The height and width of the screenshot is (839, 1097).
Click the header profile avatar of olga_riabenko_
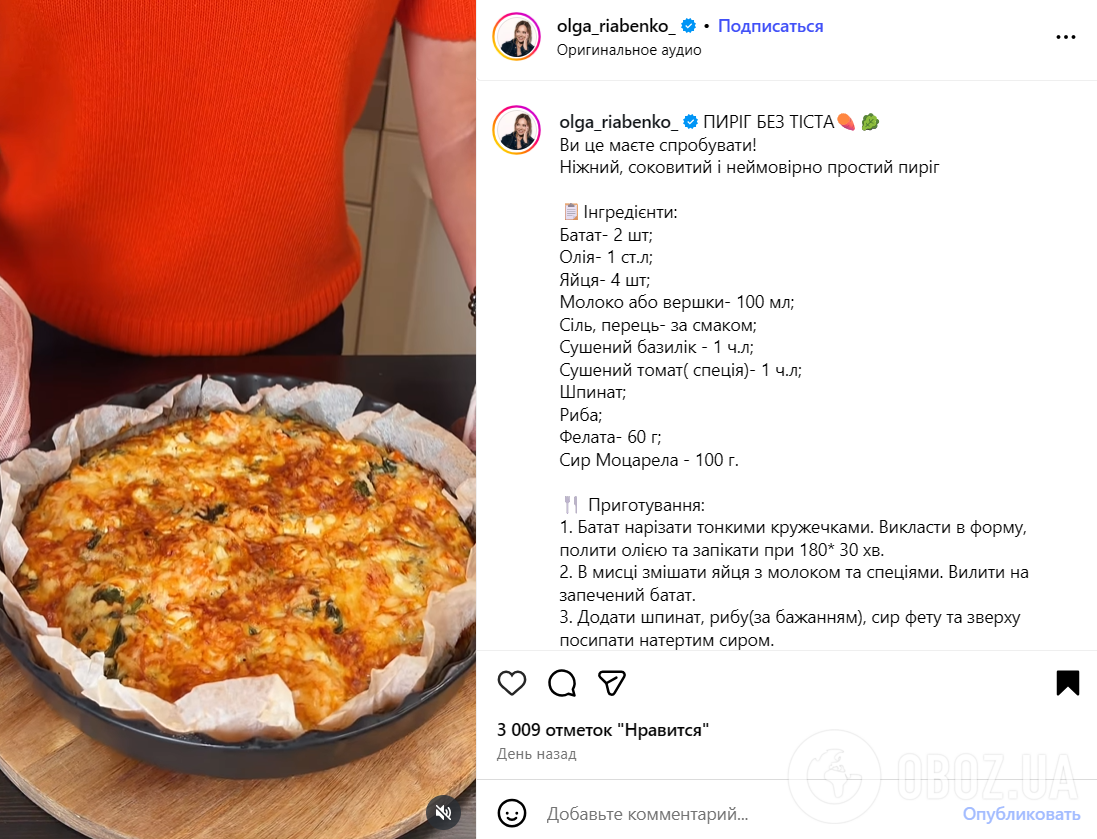point(517,36)
